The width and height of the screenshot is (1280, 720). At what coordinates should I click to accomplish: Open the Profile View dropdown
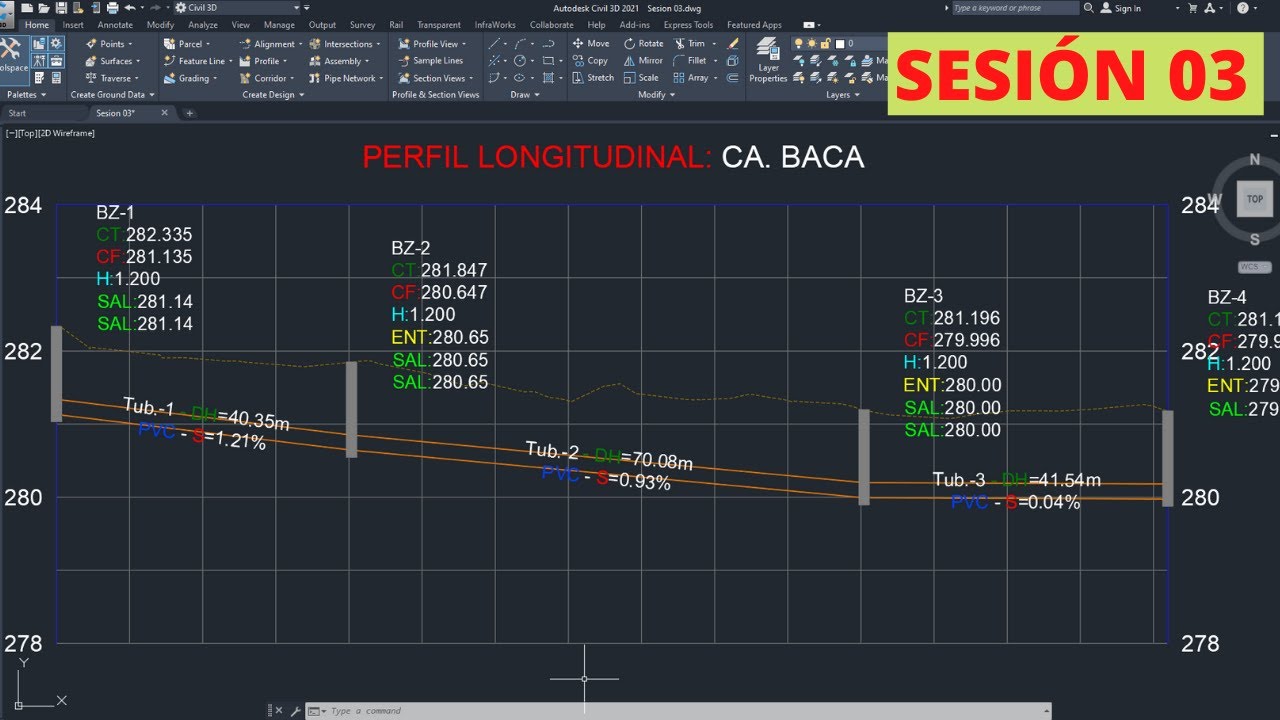tap(432, 44)
